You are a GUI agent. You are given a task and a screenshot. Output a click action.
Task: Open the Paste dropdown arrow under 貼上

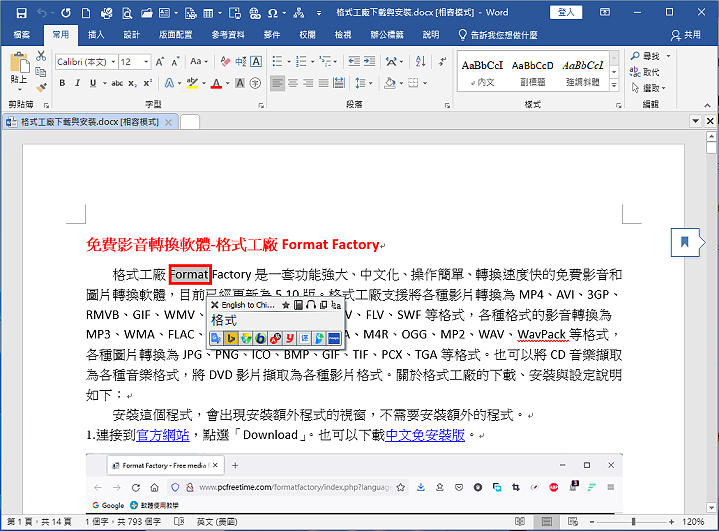(19, 90)
